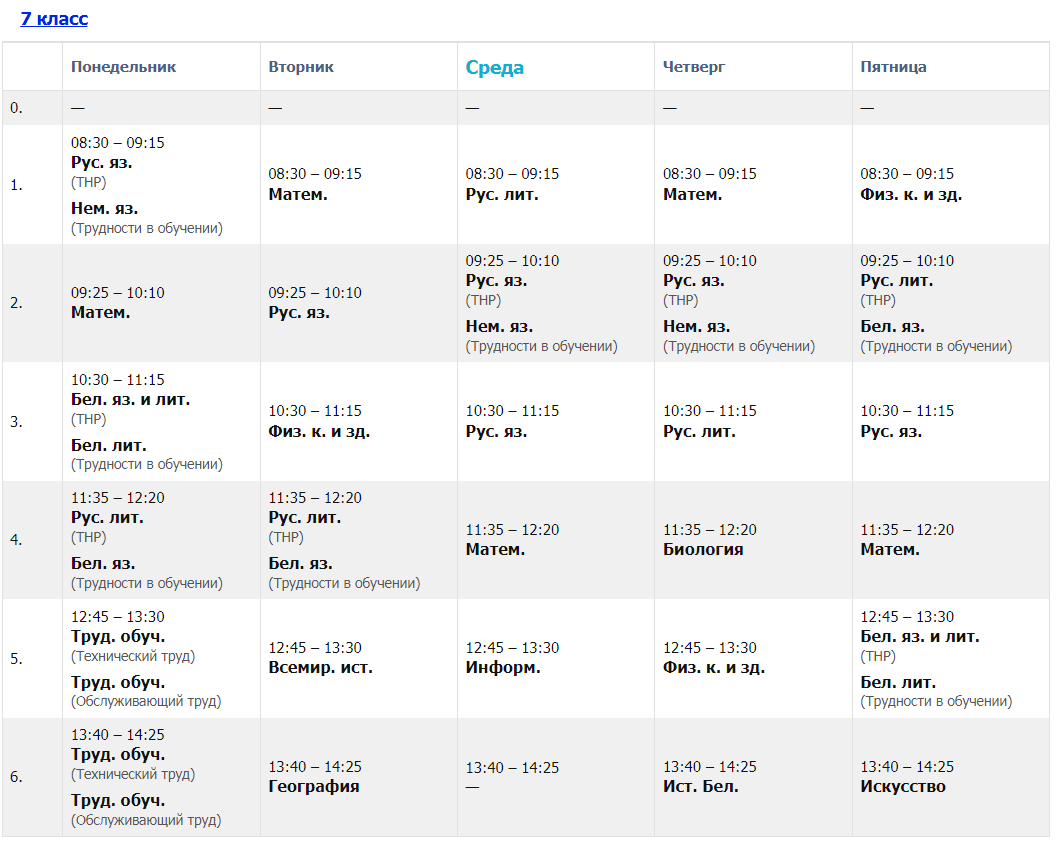Image resolution: width=1056 pixels, height=847 pixels.
Task: Click the highlighted Среда day header
Action: point(494,68)
